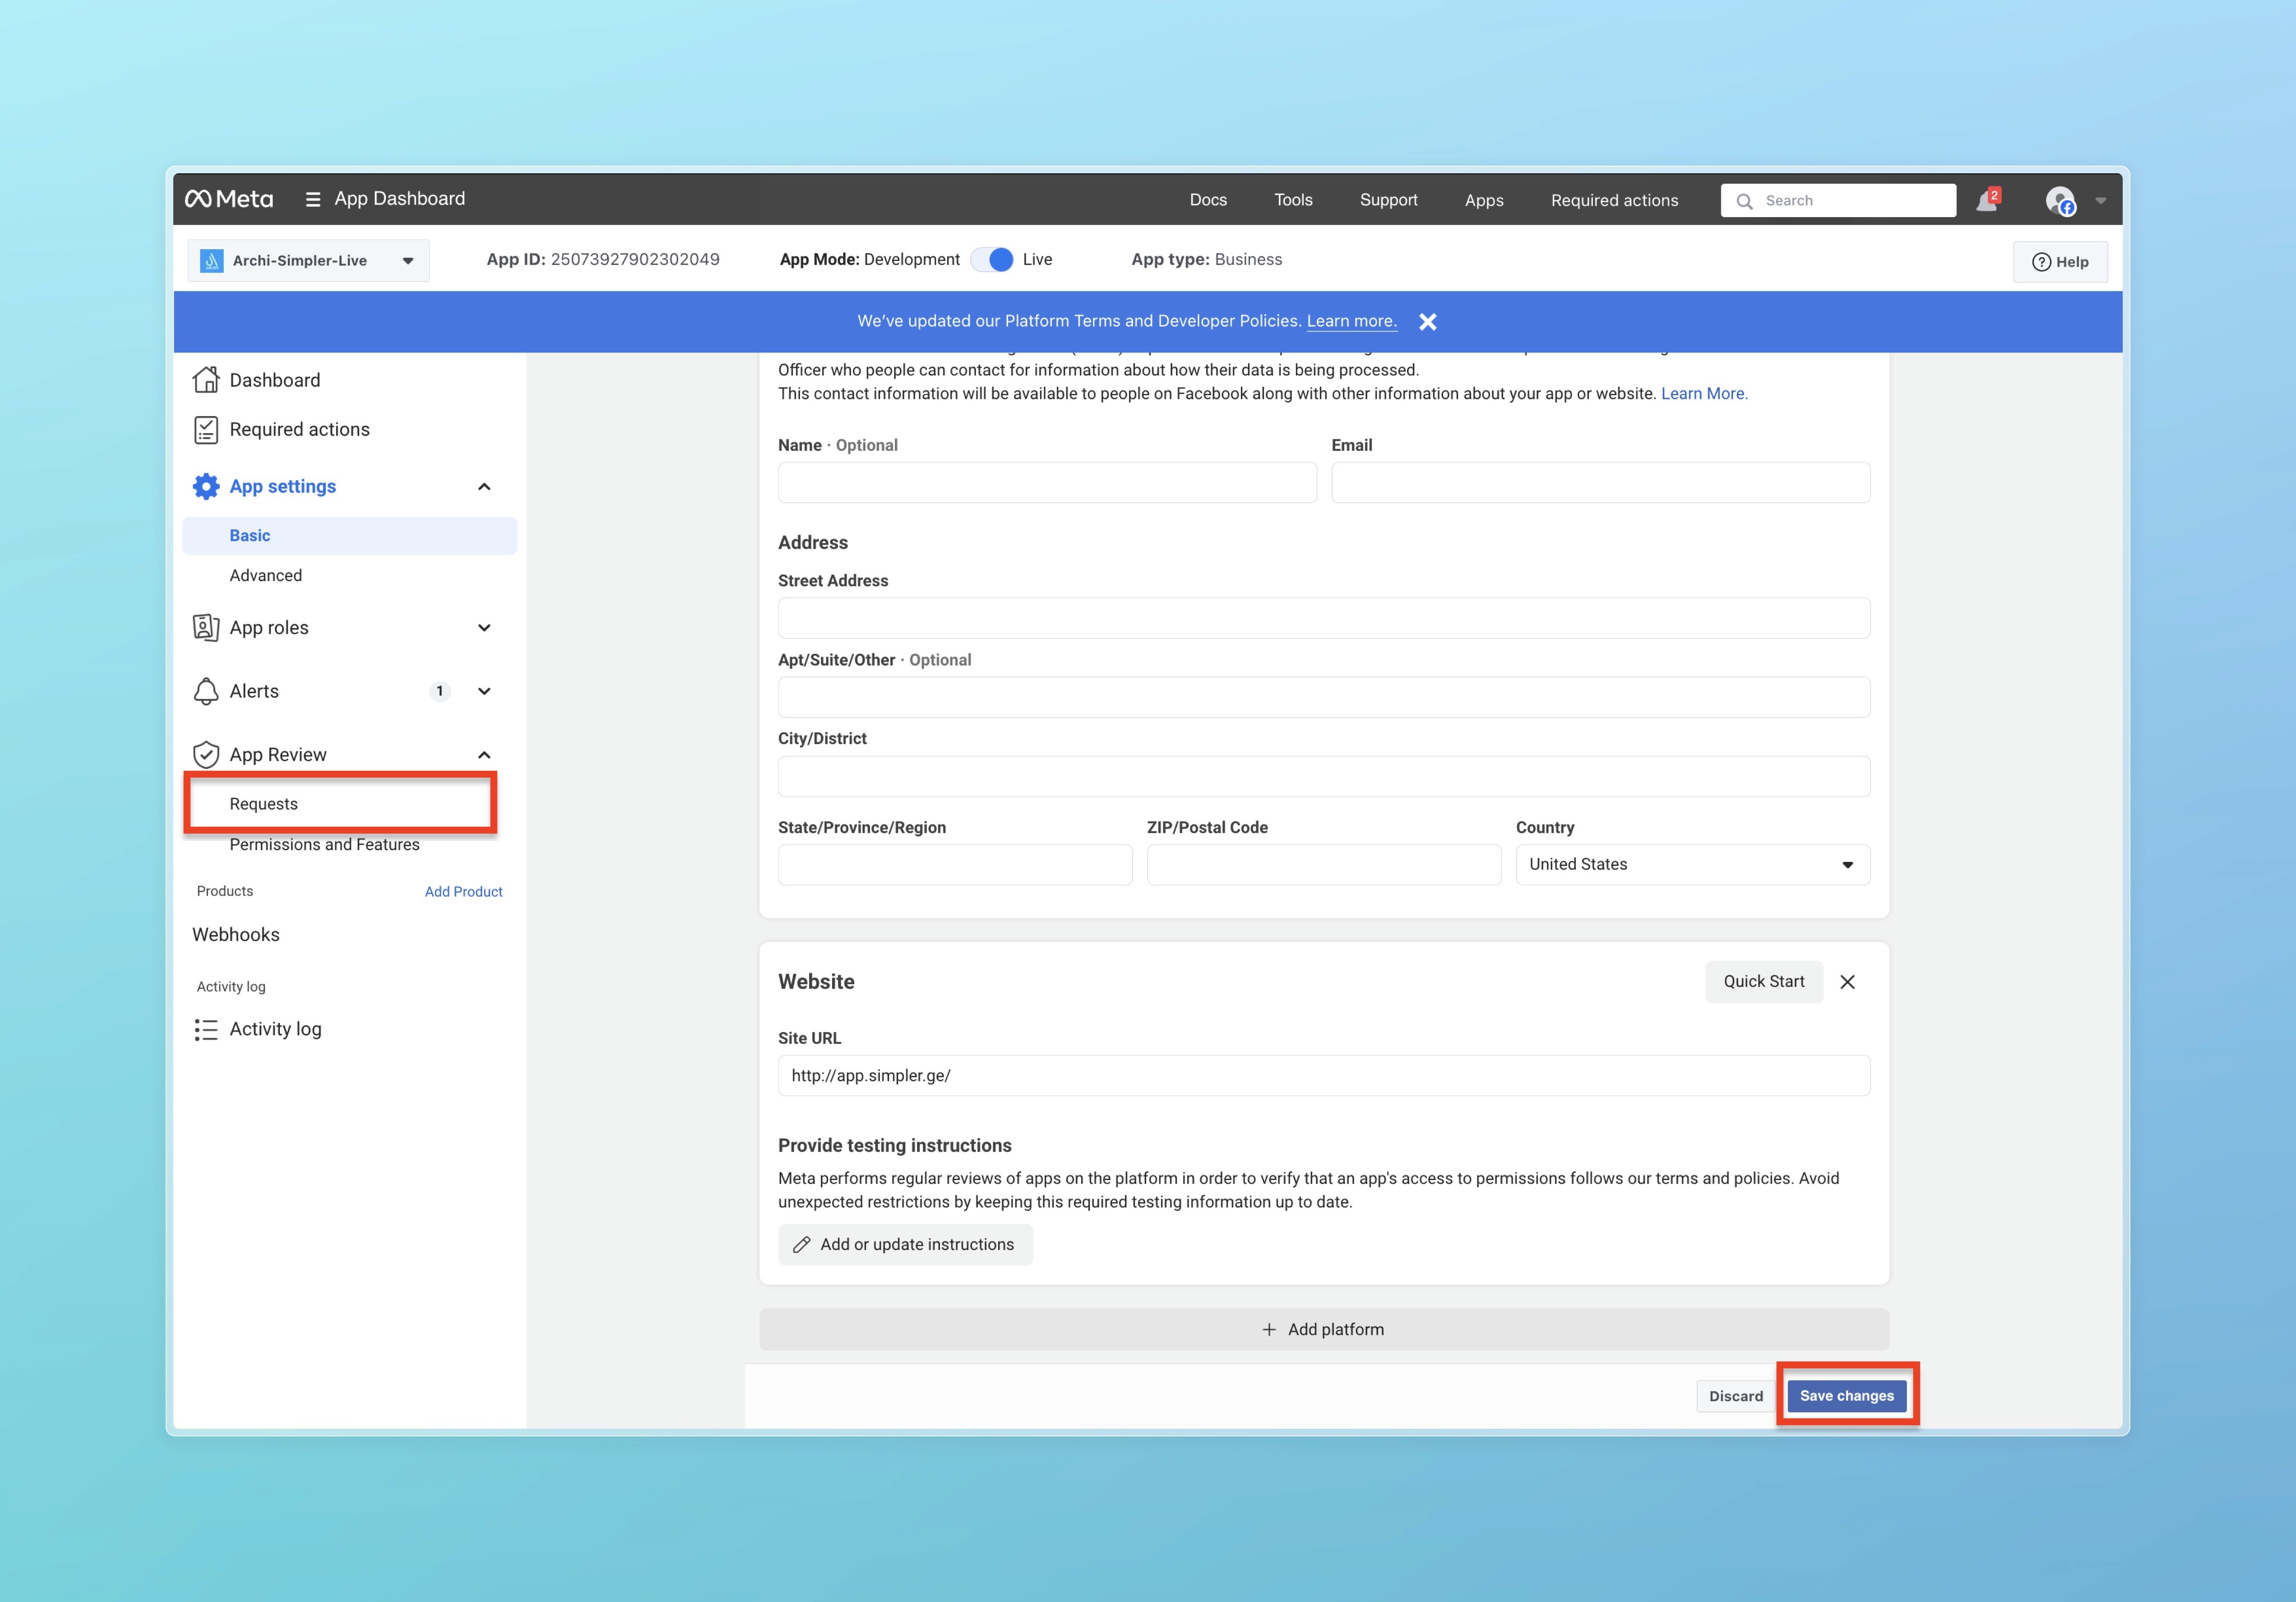Click the Site URL input field
The image size is (2296, 1602).
[x=1323, y=1076]
